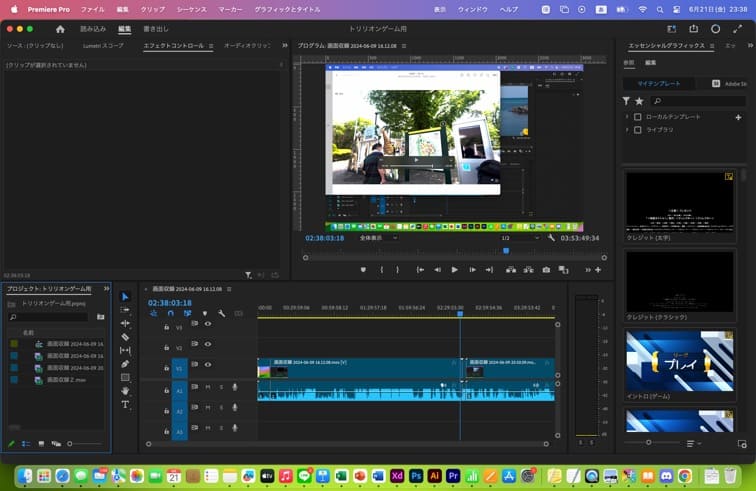Switch to the Lumetri スコープ tab
Viewport: 756px width, 491px height.
(x=103, y=46)
